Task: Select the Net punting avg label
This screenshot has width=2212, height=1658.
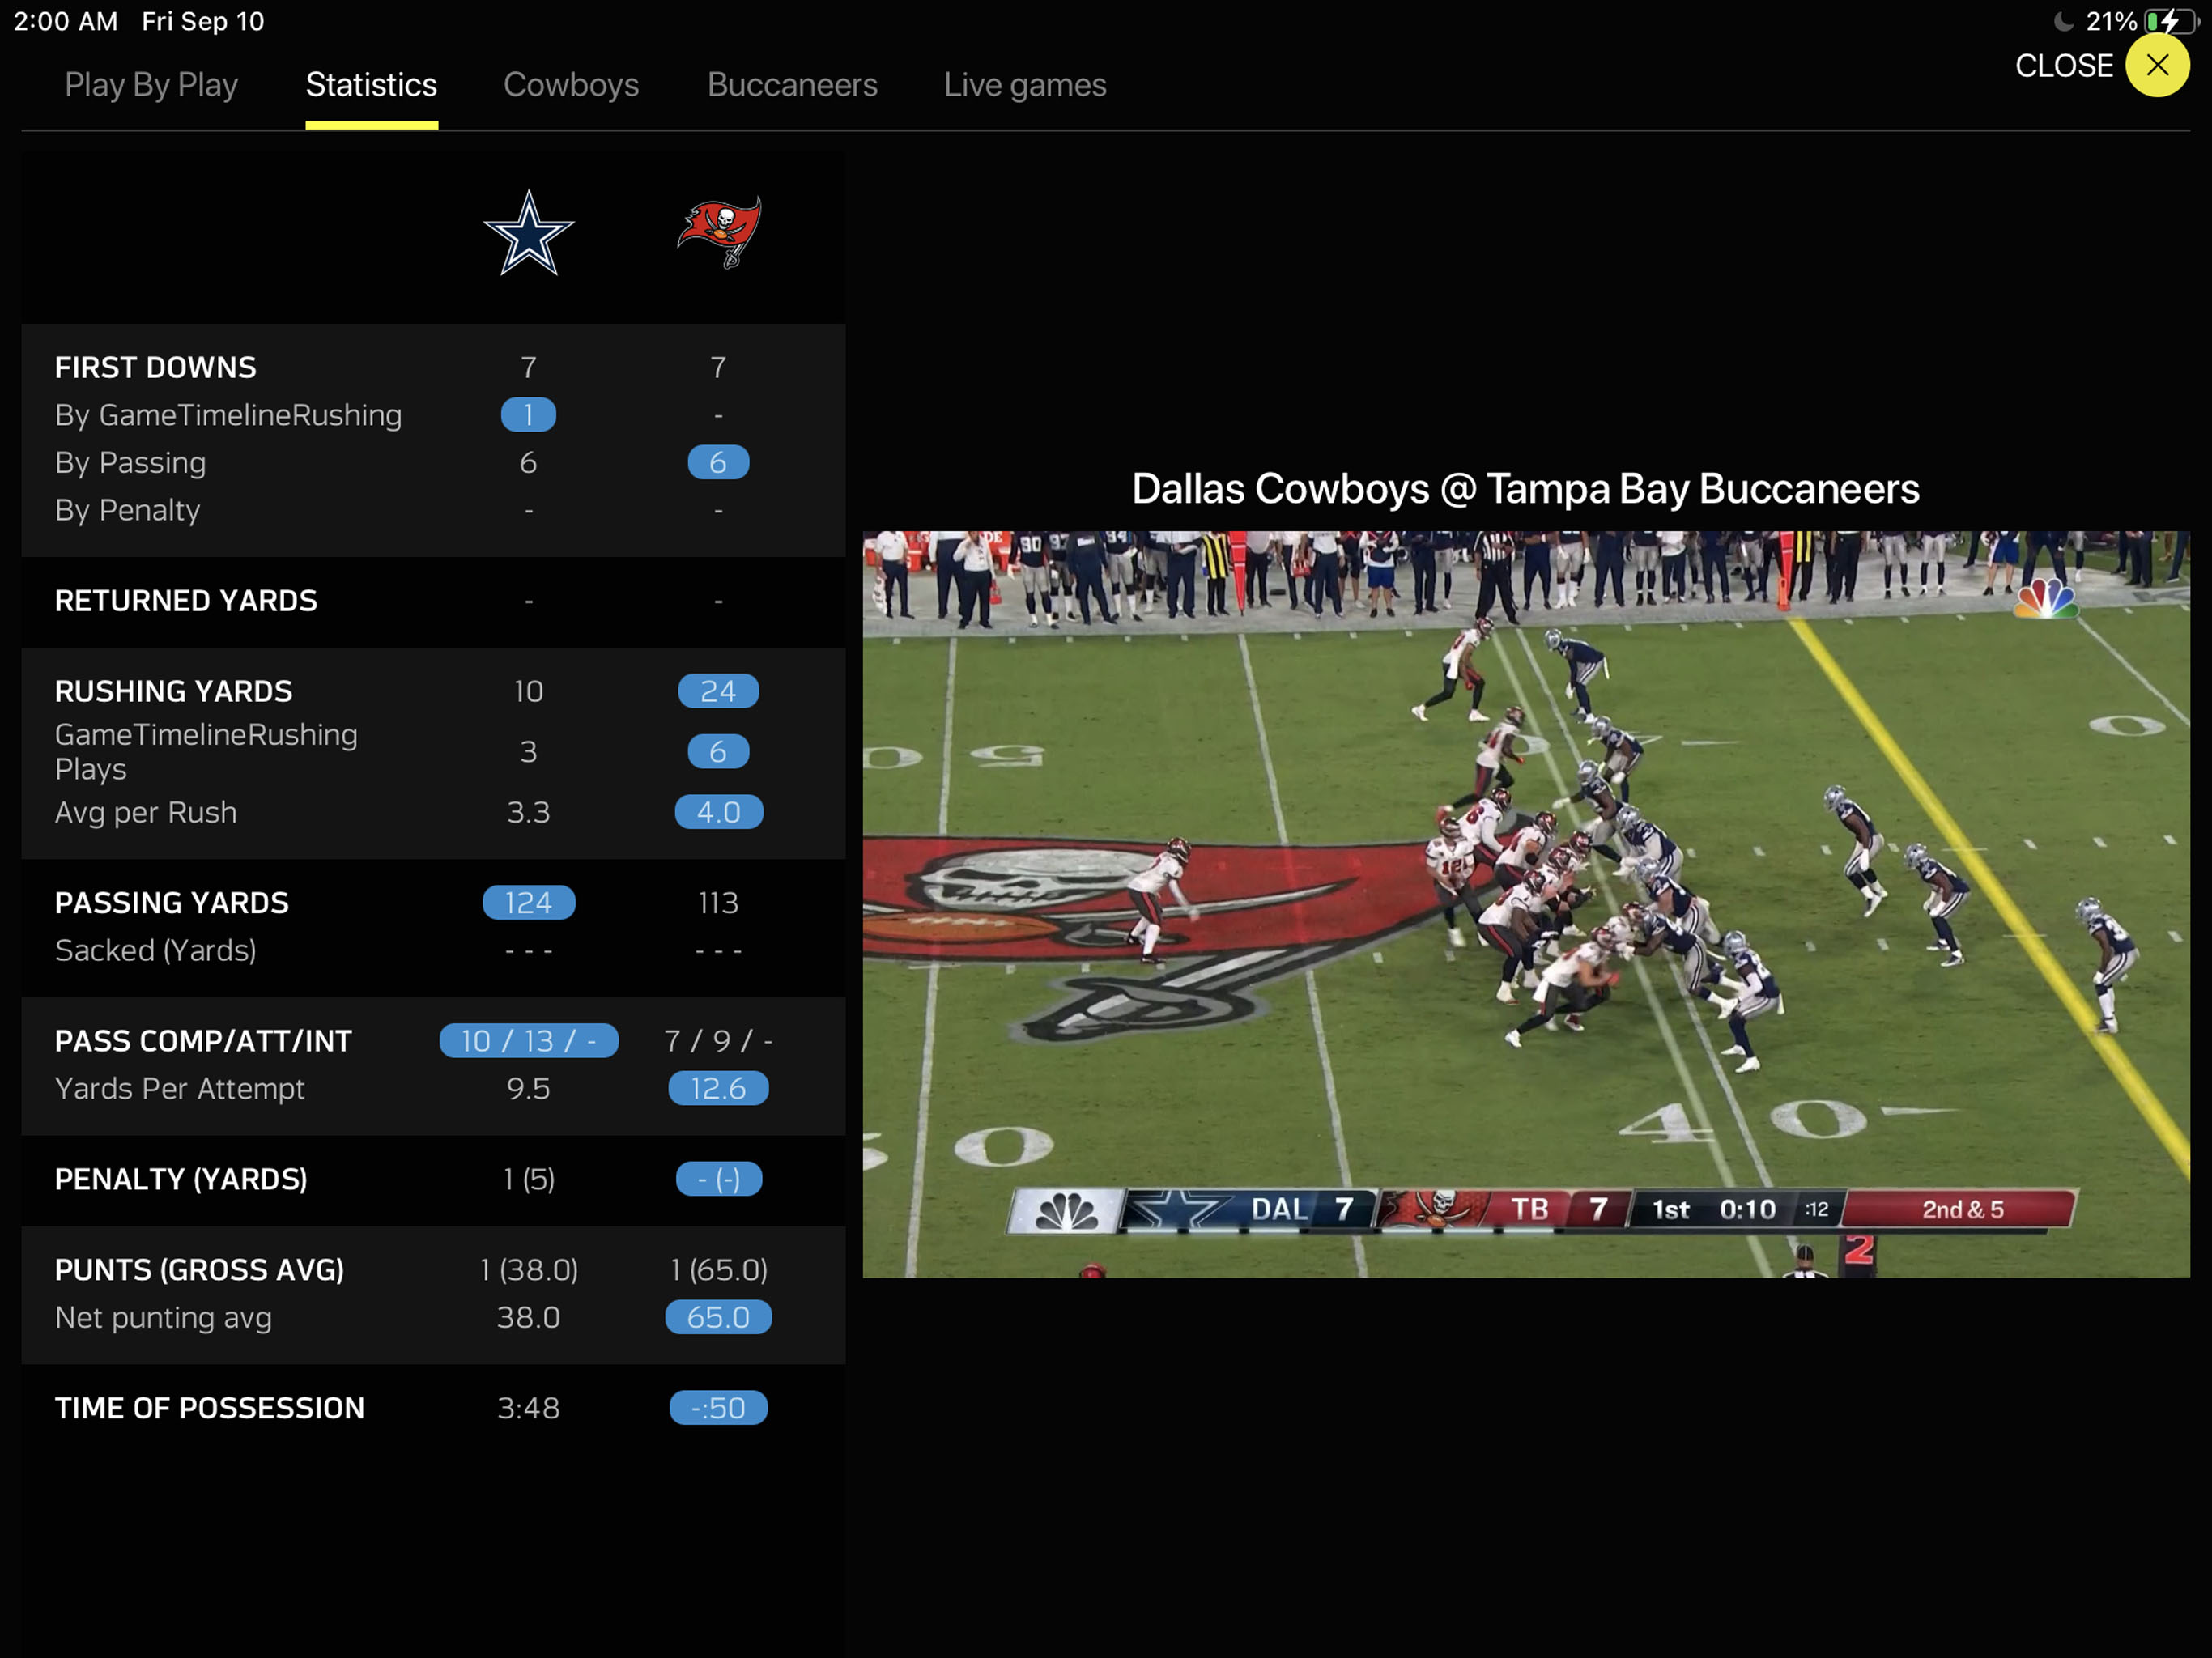Action: [163, 1317]
